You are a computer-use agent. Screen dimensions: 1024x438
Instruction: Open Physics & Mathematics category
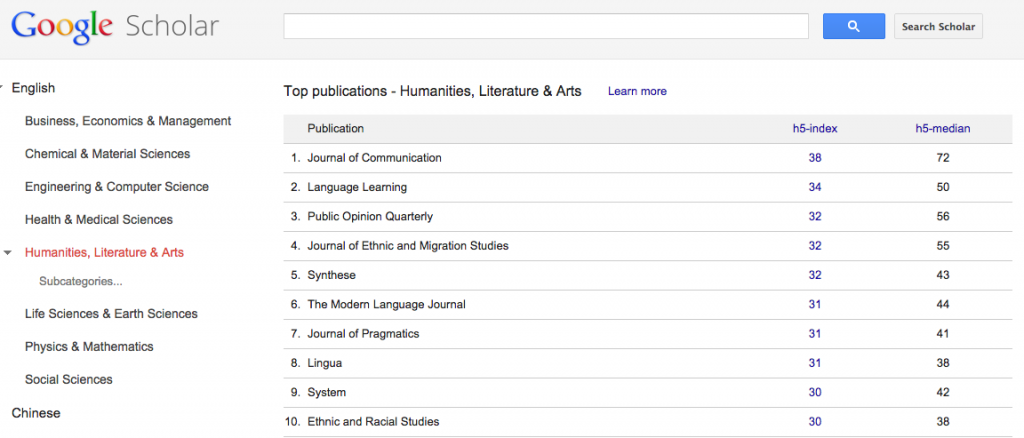(x=89, y=347)
